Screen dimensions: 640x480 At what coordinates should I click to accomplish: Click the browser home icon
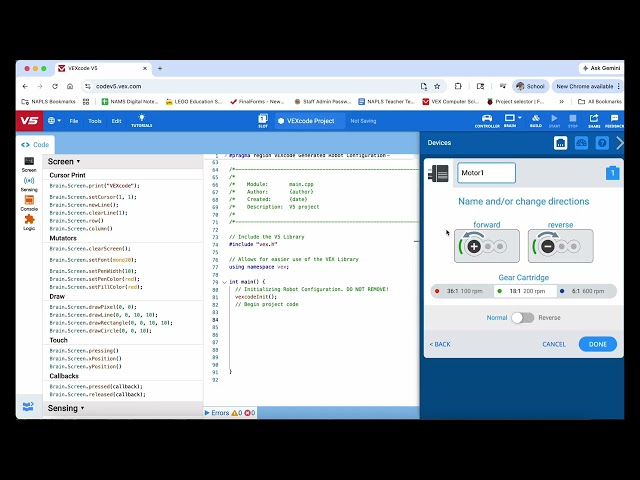[70, 86]
